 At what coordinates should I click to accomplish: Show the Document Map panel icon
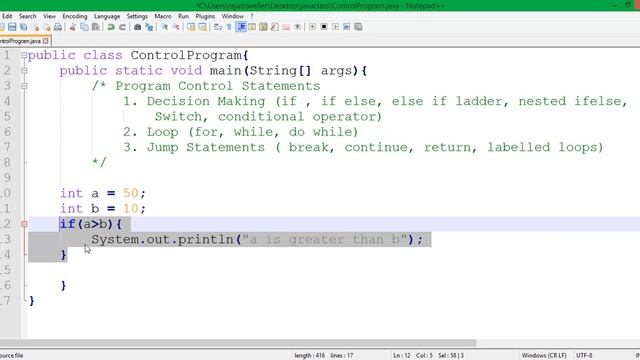263,27
